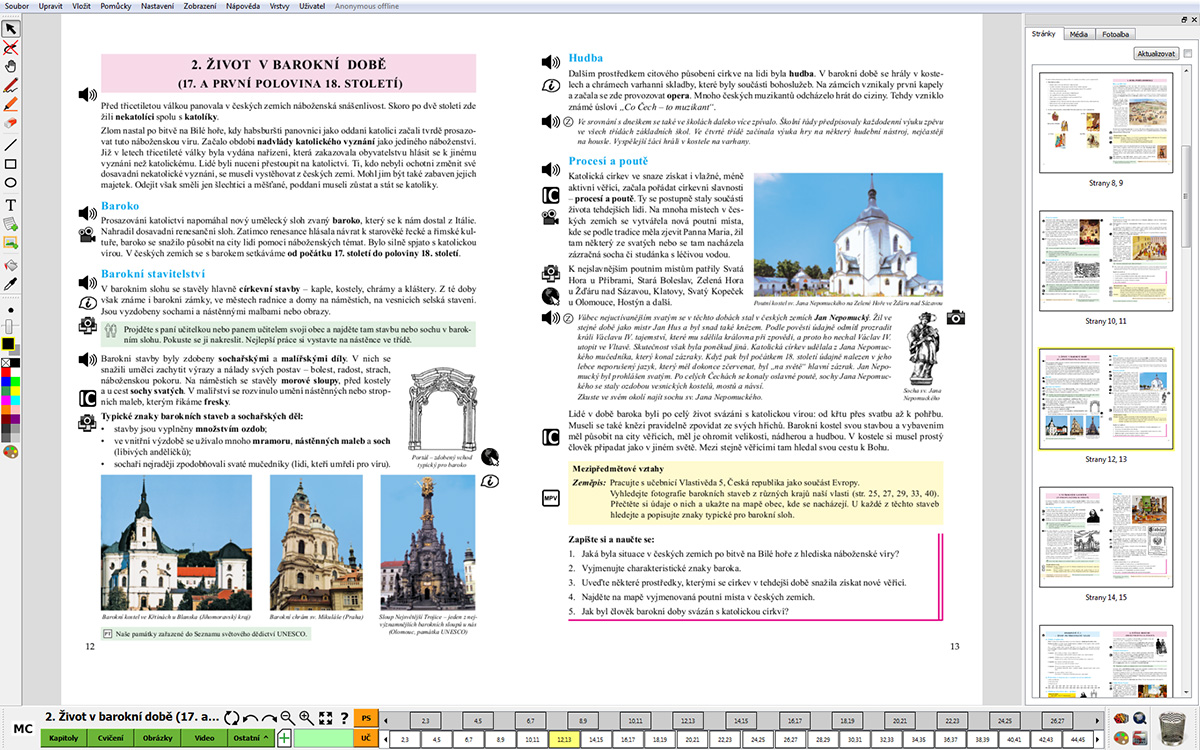The height and width of the screenshot is (750, 1200).
Task: Open the Pomůcky menu
Action: [118, 6]
